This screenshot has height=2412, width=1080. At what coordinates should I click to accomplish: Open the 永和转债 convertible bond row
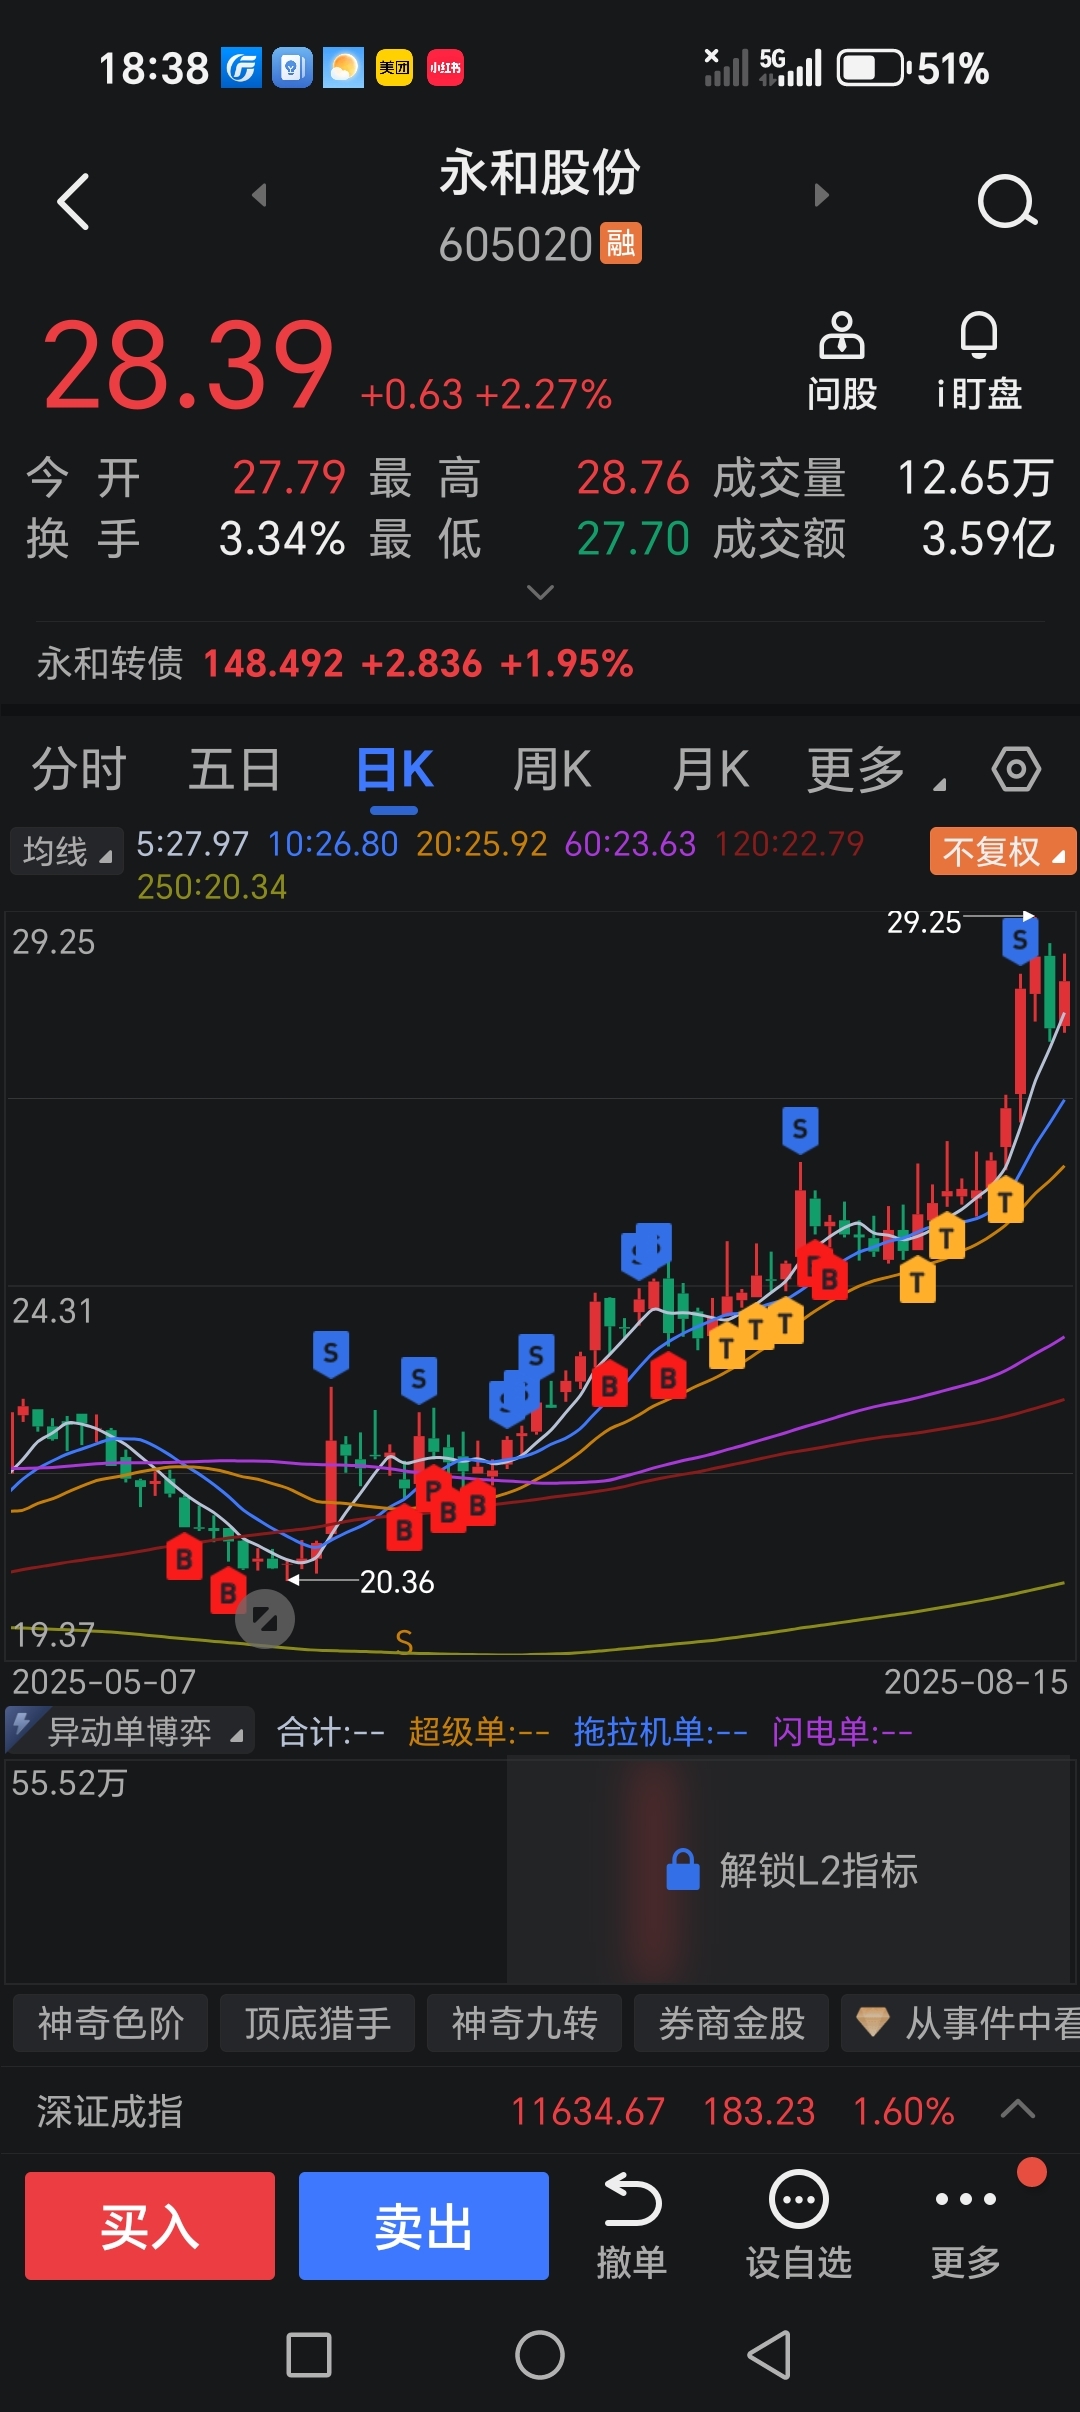540,663
